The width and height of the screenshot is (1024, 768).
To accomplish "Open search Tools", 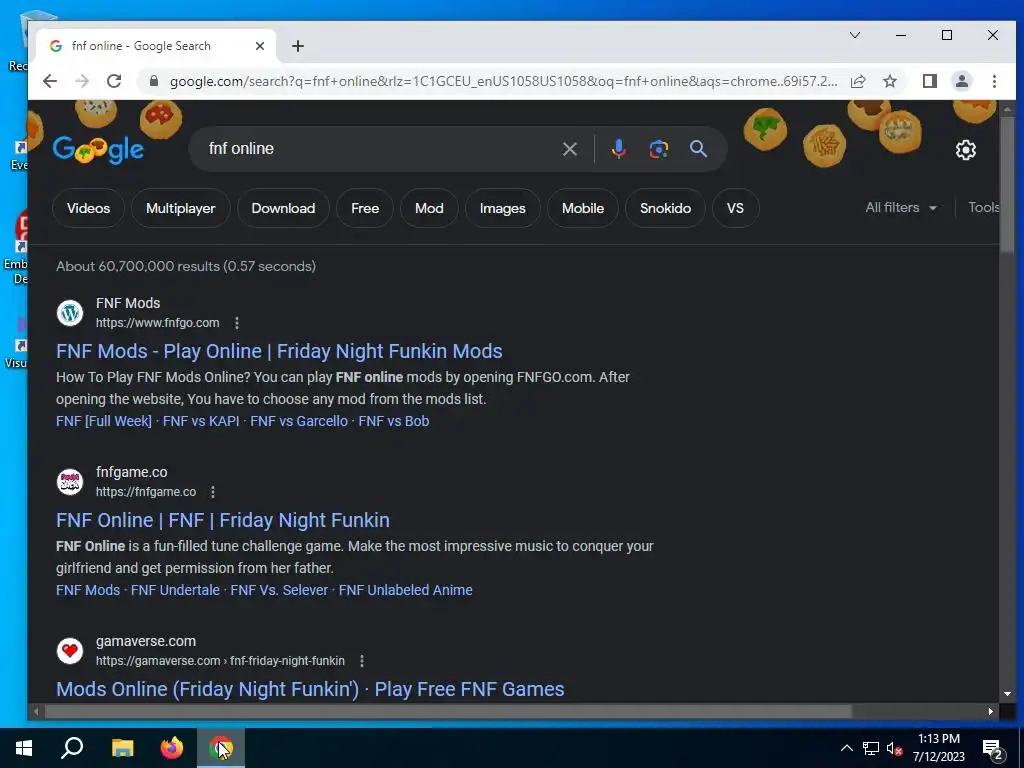I will (x=983, y=208).
